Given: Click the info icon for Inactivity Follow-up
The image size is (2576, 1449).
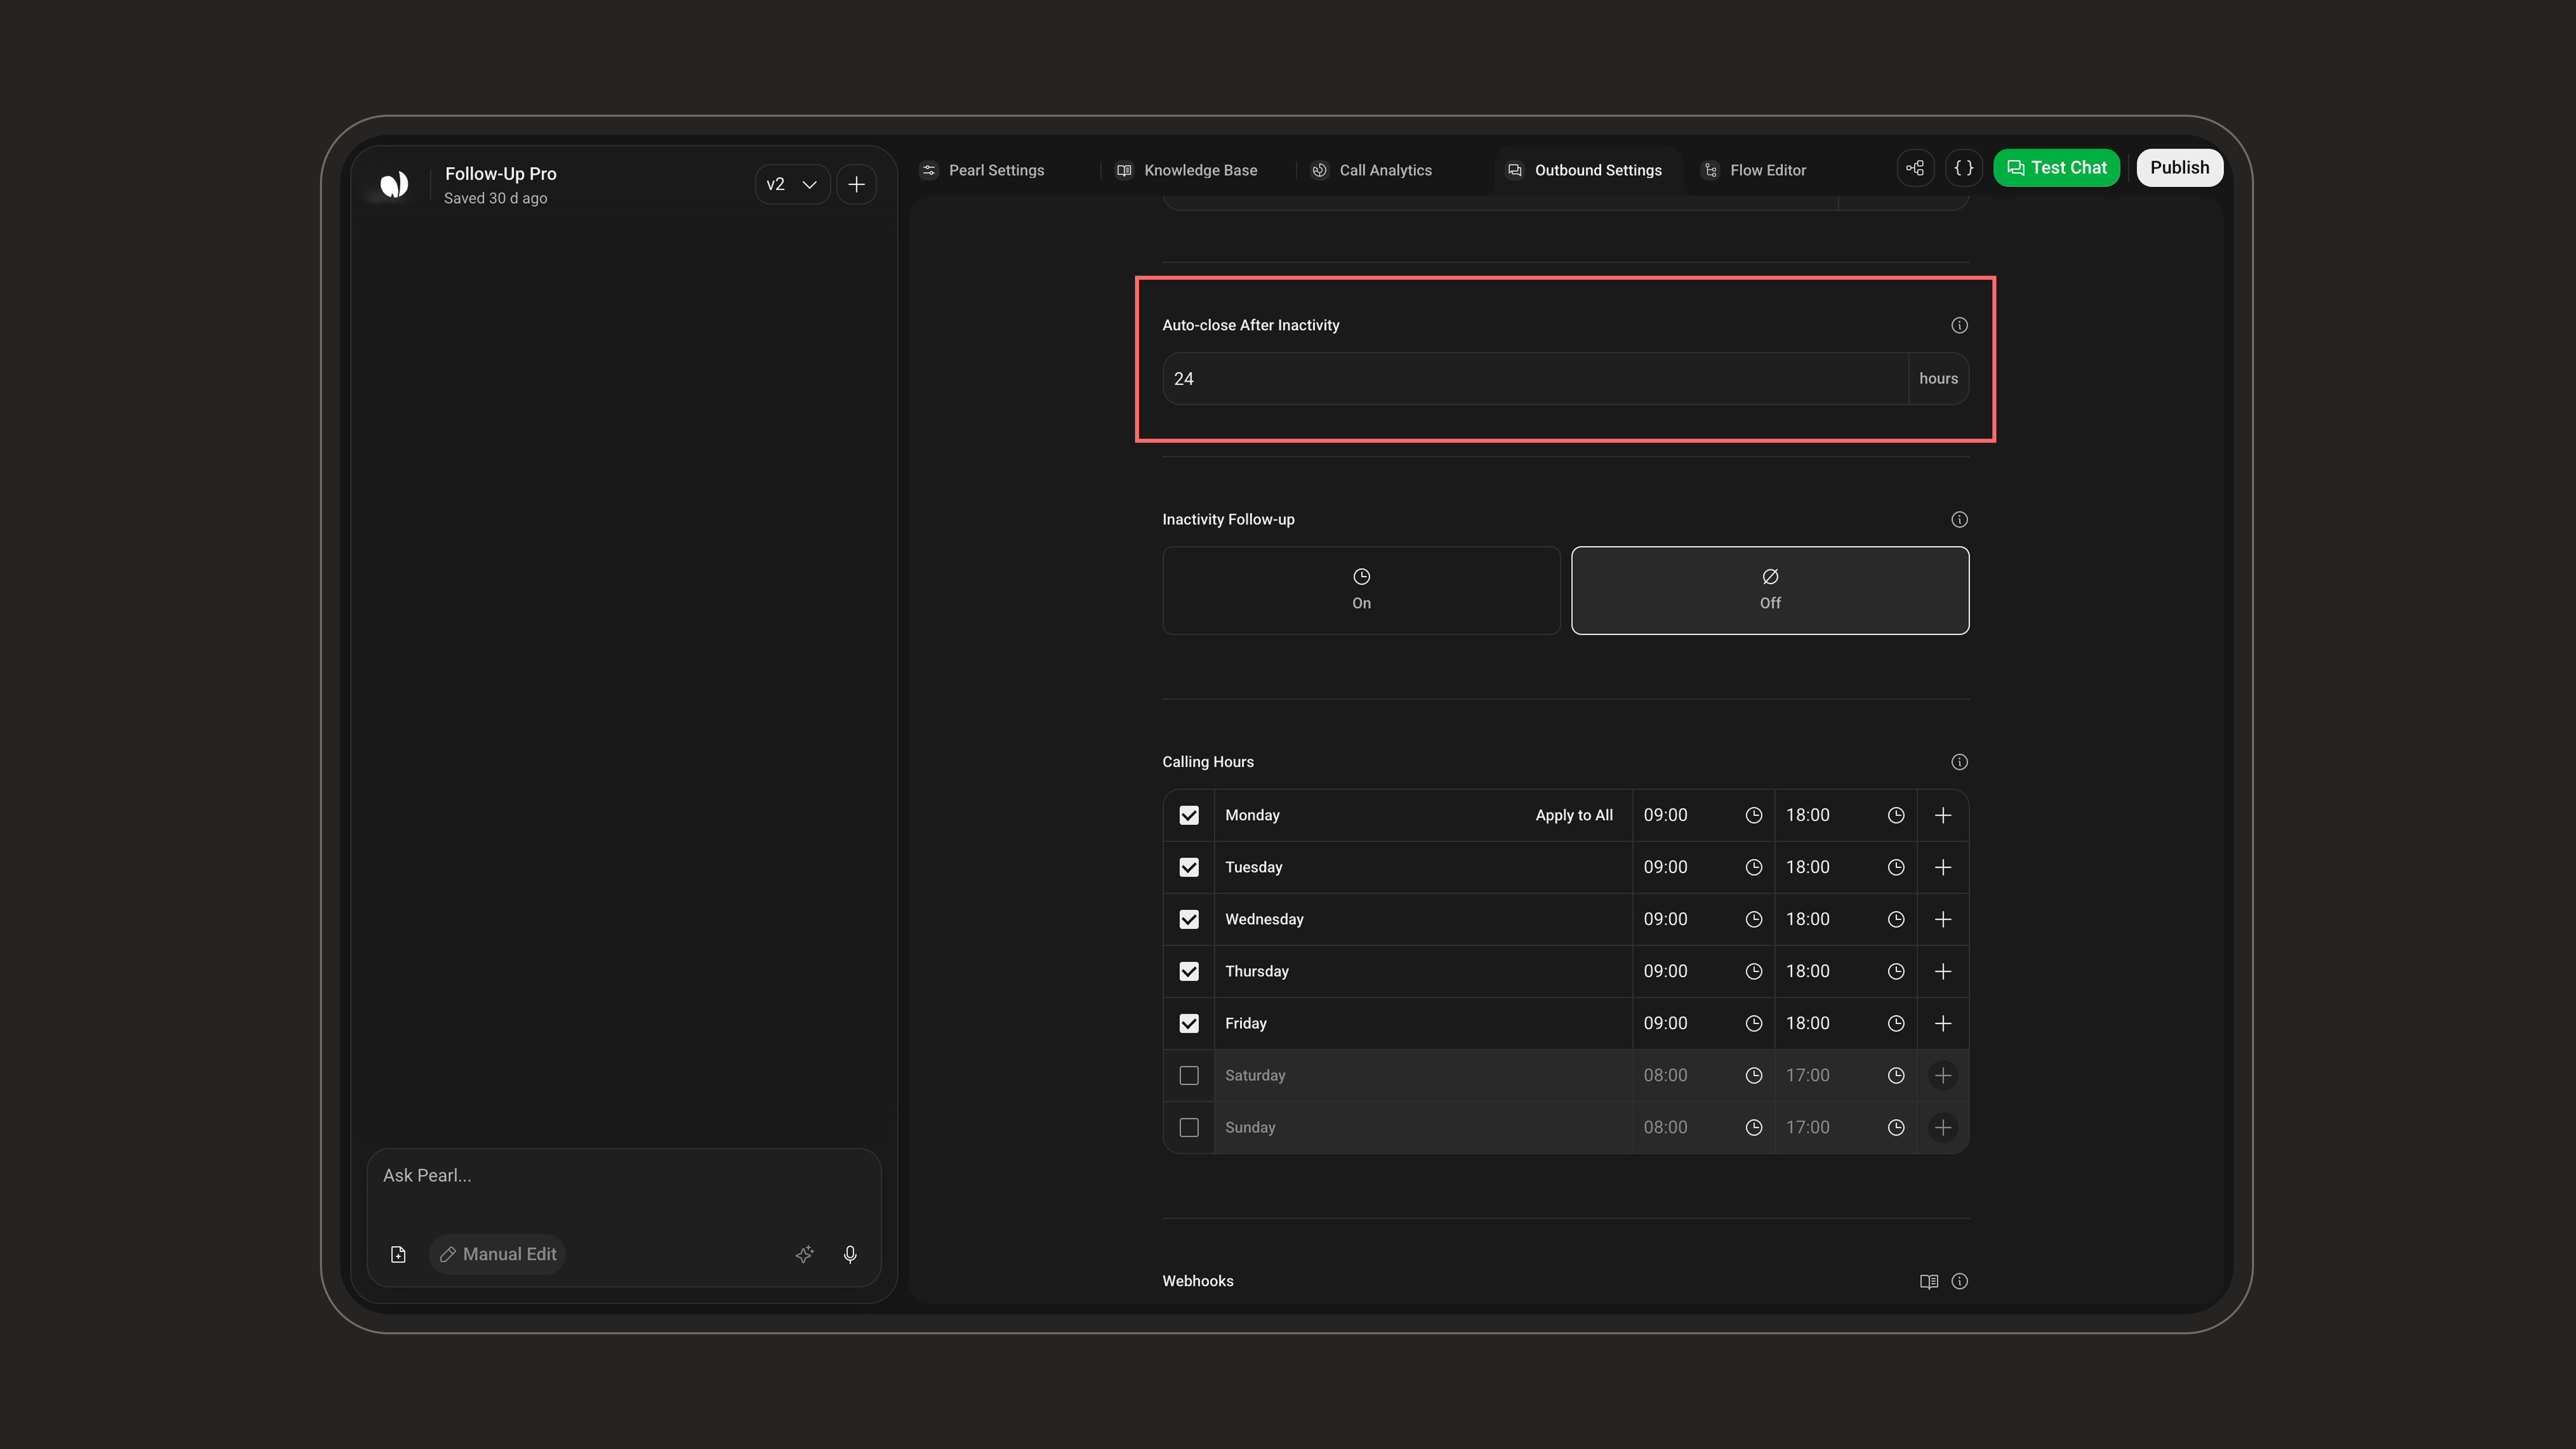Looking at the screenshot, I should [1959, 519].
